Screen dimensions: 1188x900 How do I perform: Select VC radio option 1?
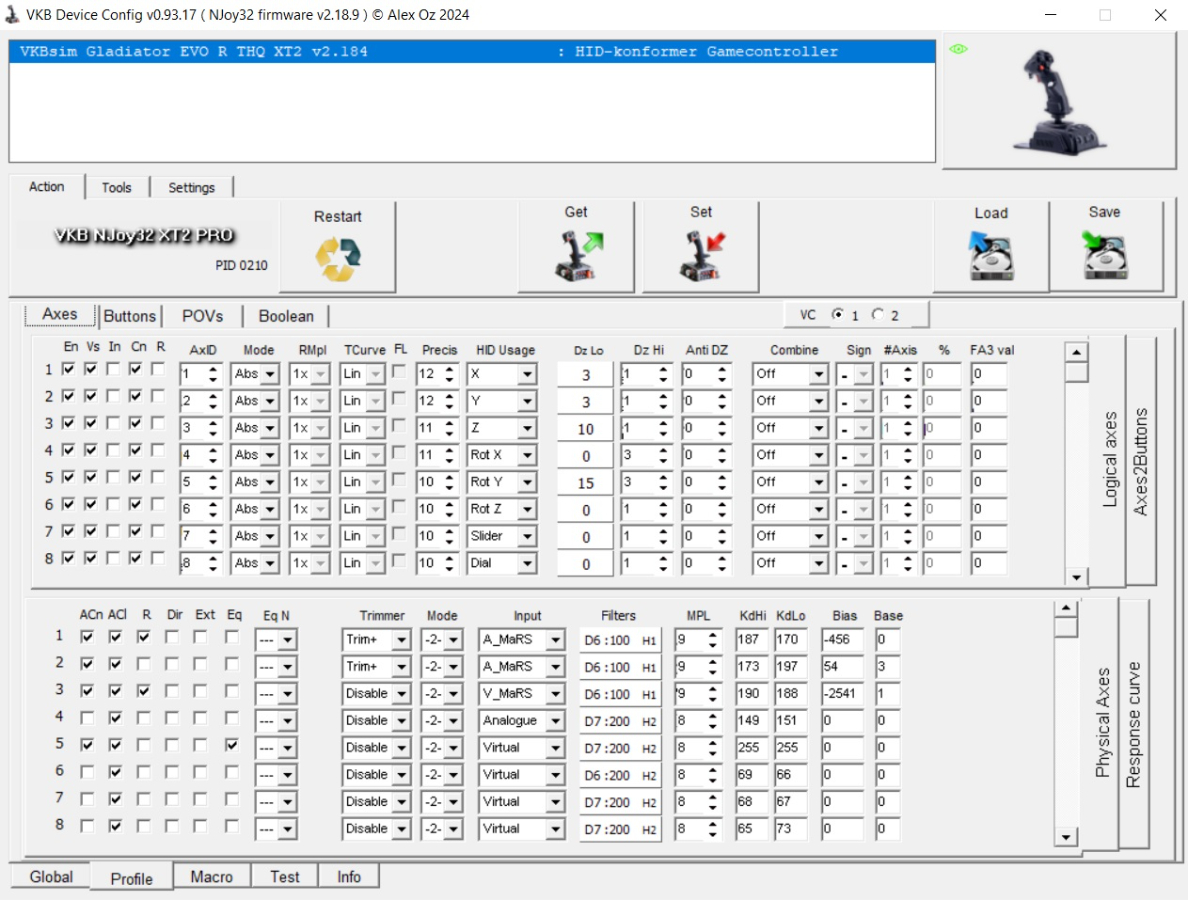[838, 314]
